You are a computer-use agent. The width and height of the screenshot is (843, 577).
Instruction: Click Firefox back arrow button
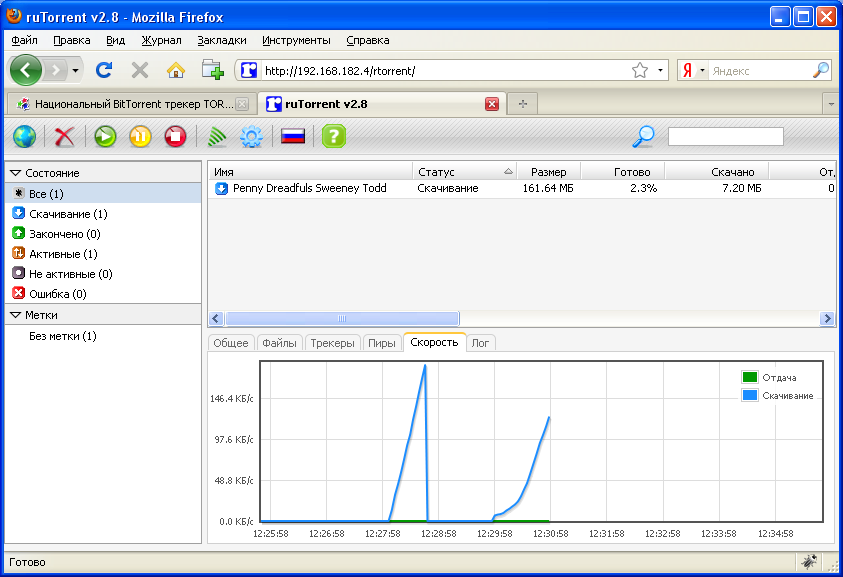coord(25,70)
